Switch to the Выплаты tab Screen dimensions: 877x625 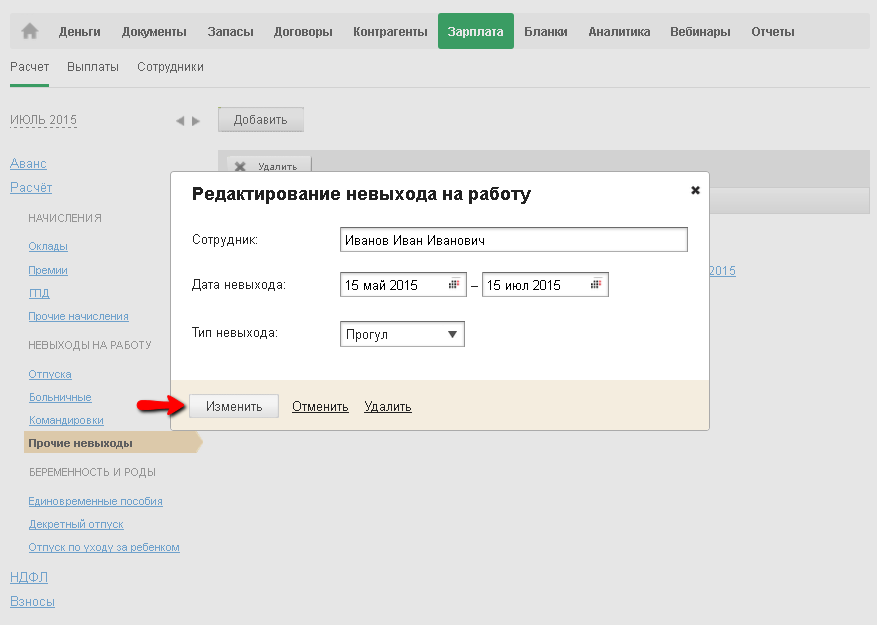pyautogui.click(x=93, y=67)
